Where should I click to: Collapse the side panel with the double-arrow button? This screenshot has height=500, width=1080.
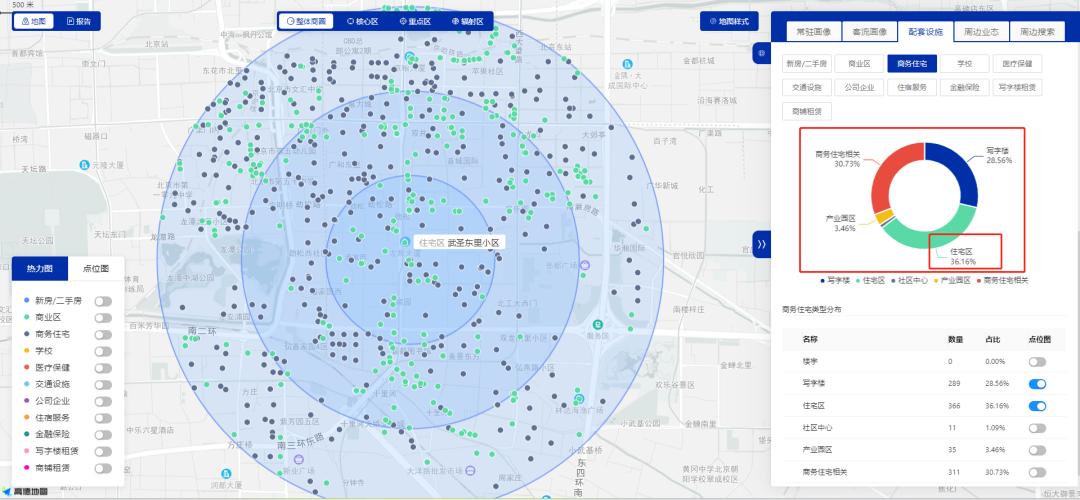761,244
